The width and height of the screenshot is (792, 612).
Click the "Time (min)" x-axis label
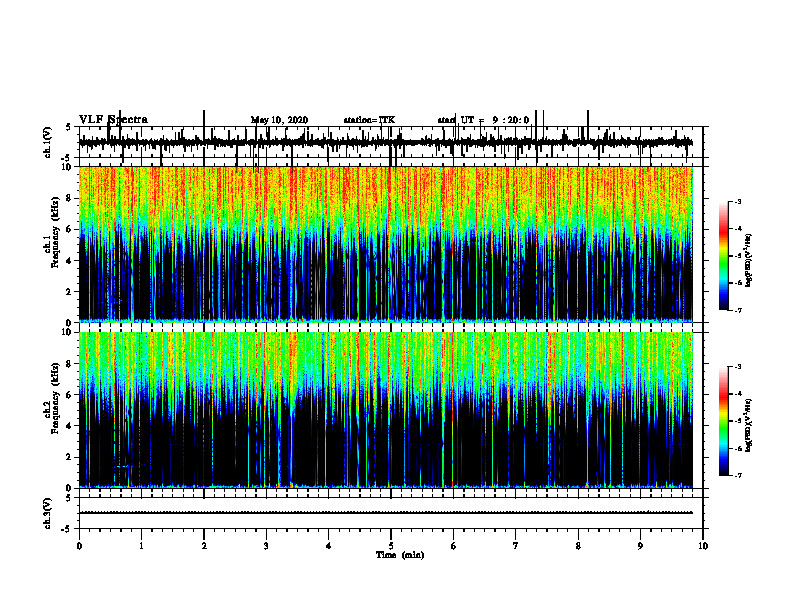[400, 555]
